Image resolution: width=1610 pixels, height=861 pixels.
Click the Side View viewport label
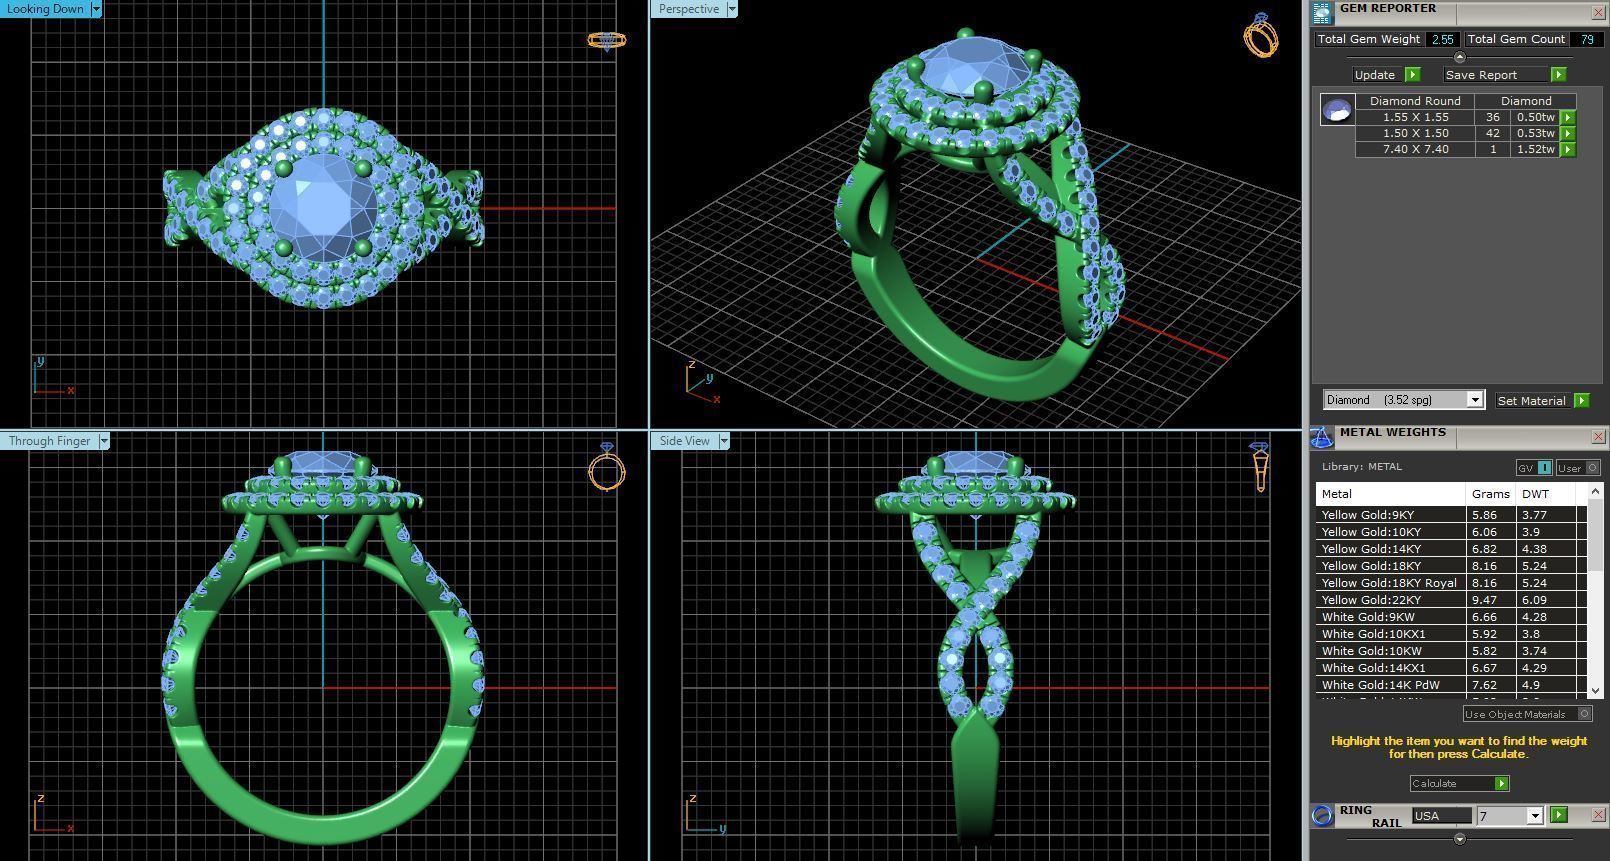(x=685, y=441)
